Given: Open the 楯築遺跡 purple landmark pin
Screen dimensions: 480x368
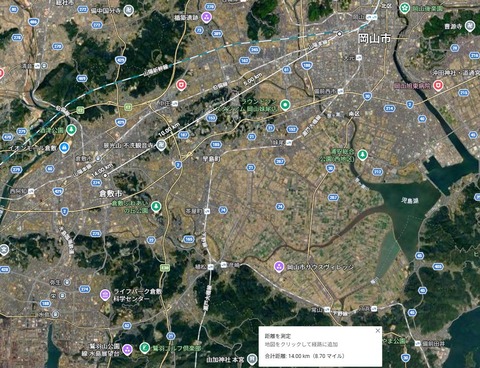Looking at the screenshot, I should tap(206, 17).
